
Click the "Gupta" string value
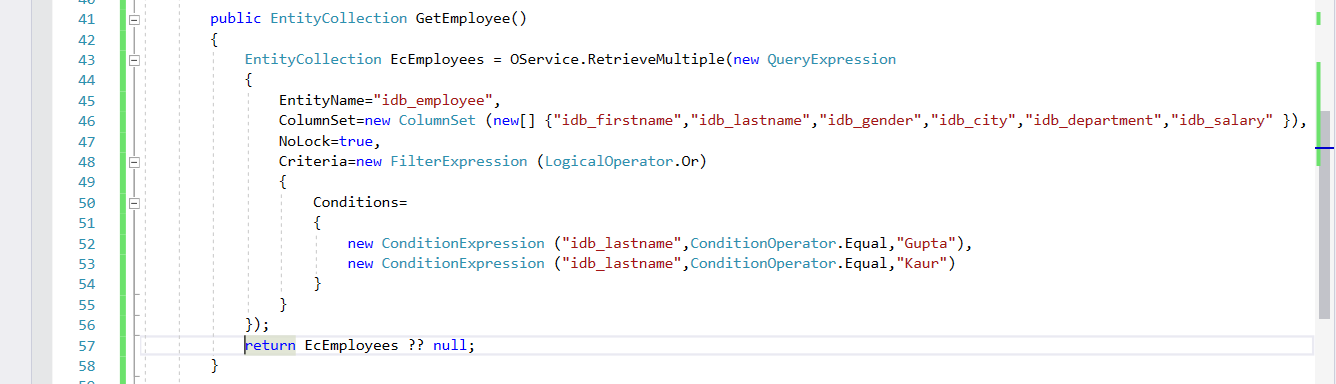point(930,243)
